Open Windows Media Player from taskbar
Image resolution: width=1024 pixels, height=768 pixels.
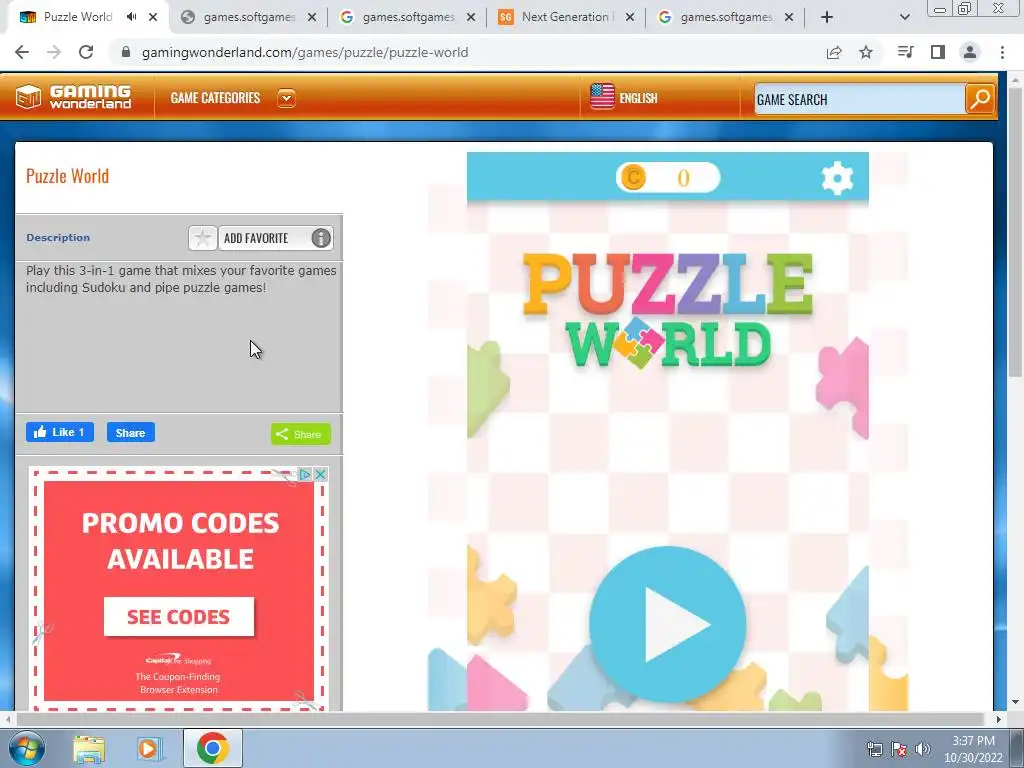149,749
